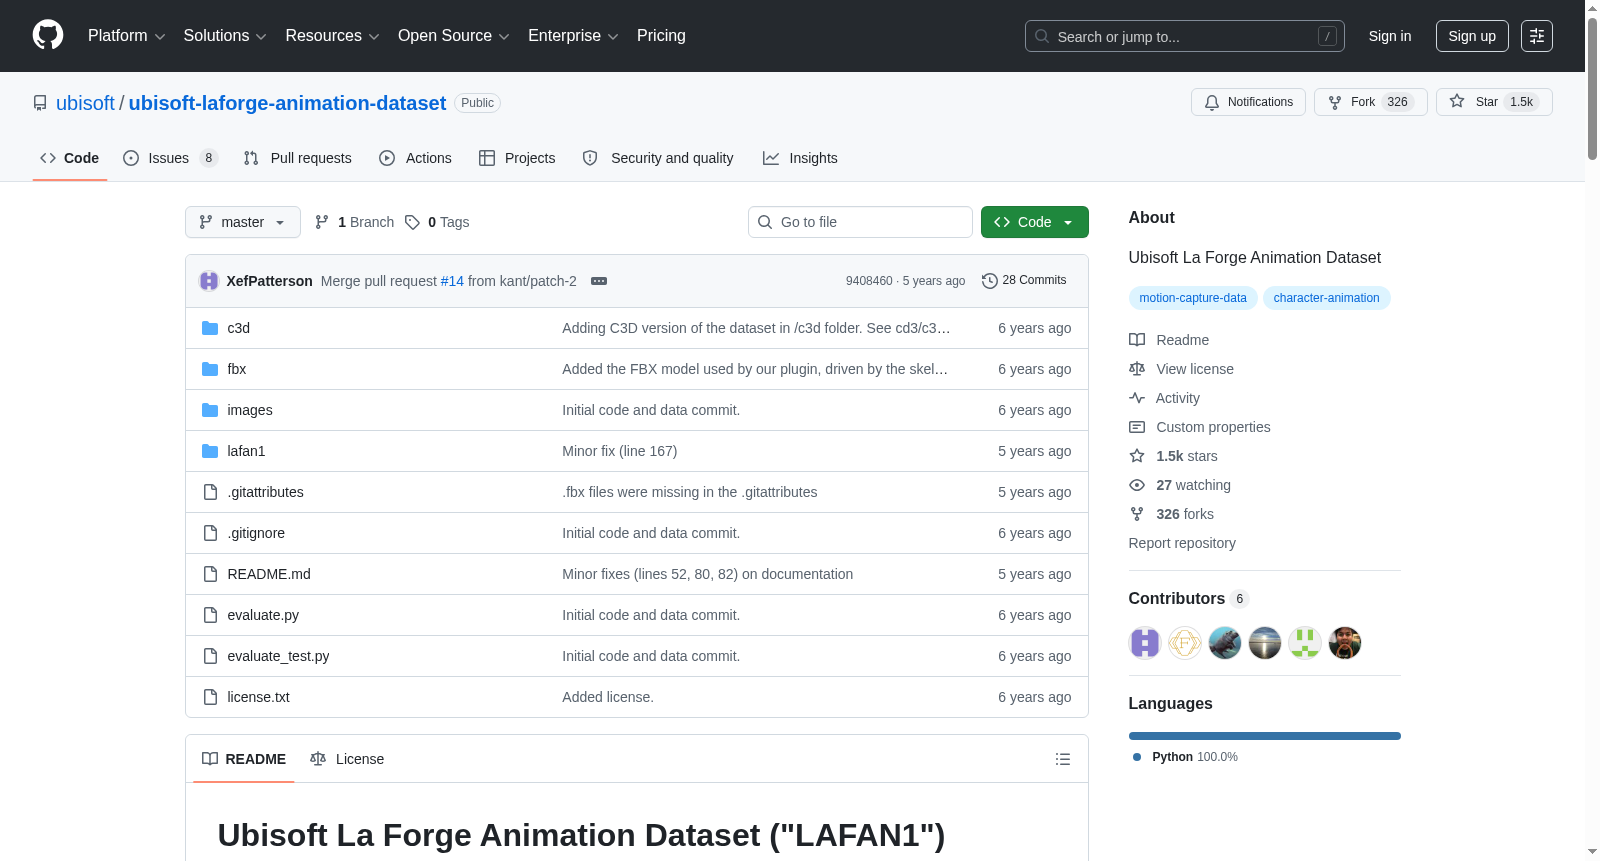Click the repository icon beside ubisoft
The width and height of the screenshot is (1600, 861).
click(x=40, y=103)
